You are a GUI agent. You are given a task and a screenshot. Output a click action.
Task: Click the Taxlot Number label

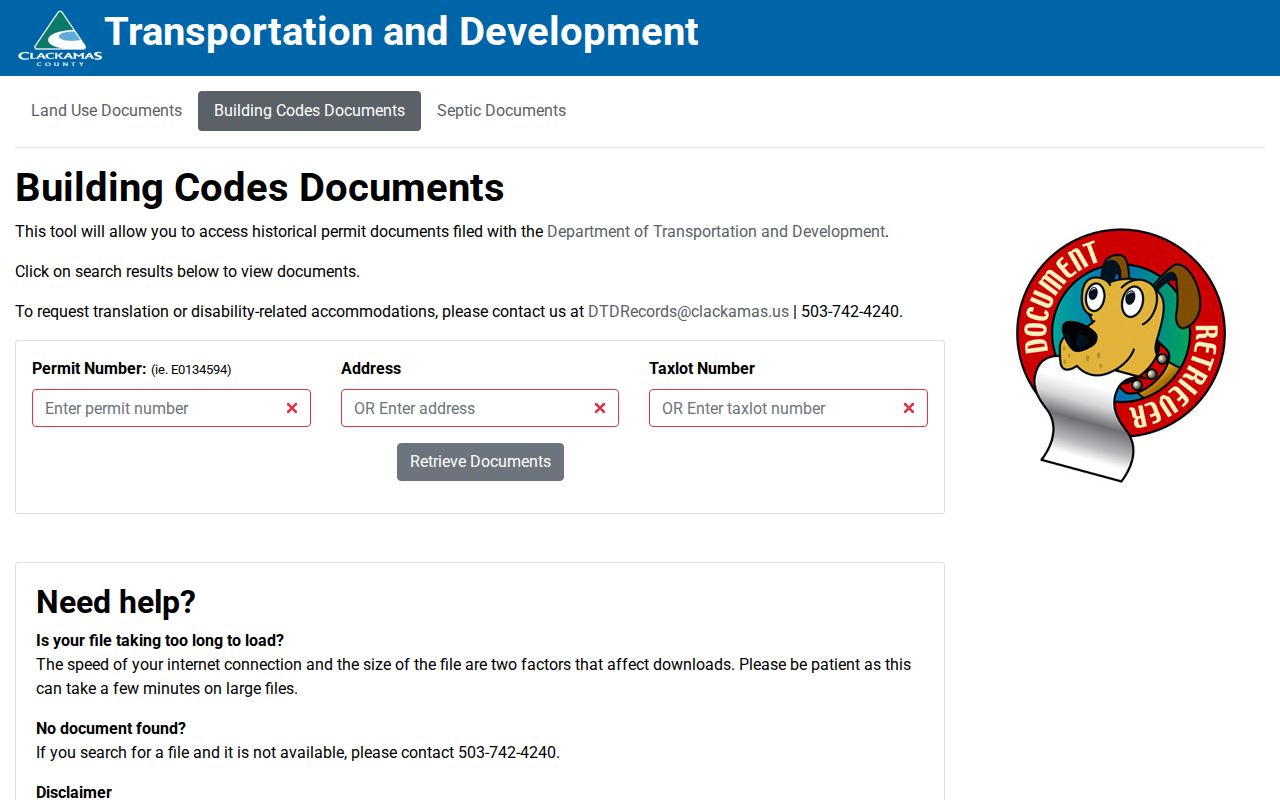pyautogui.click(x=702, y=368)
